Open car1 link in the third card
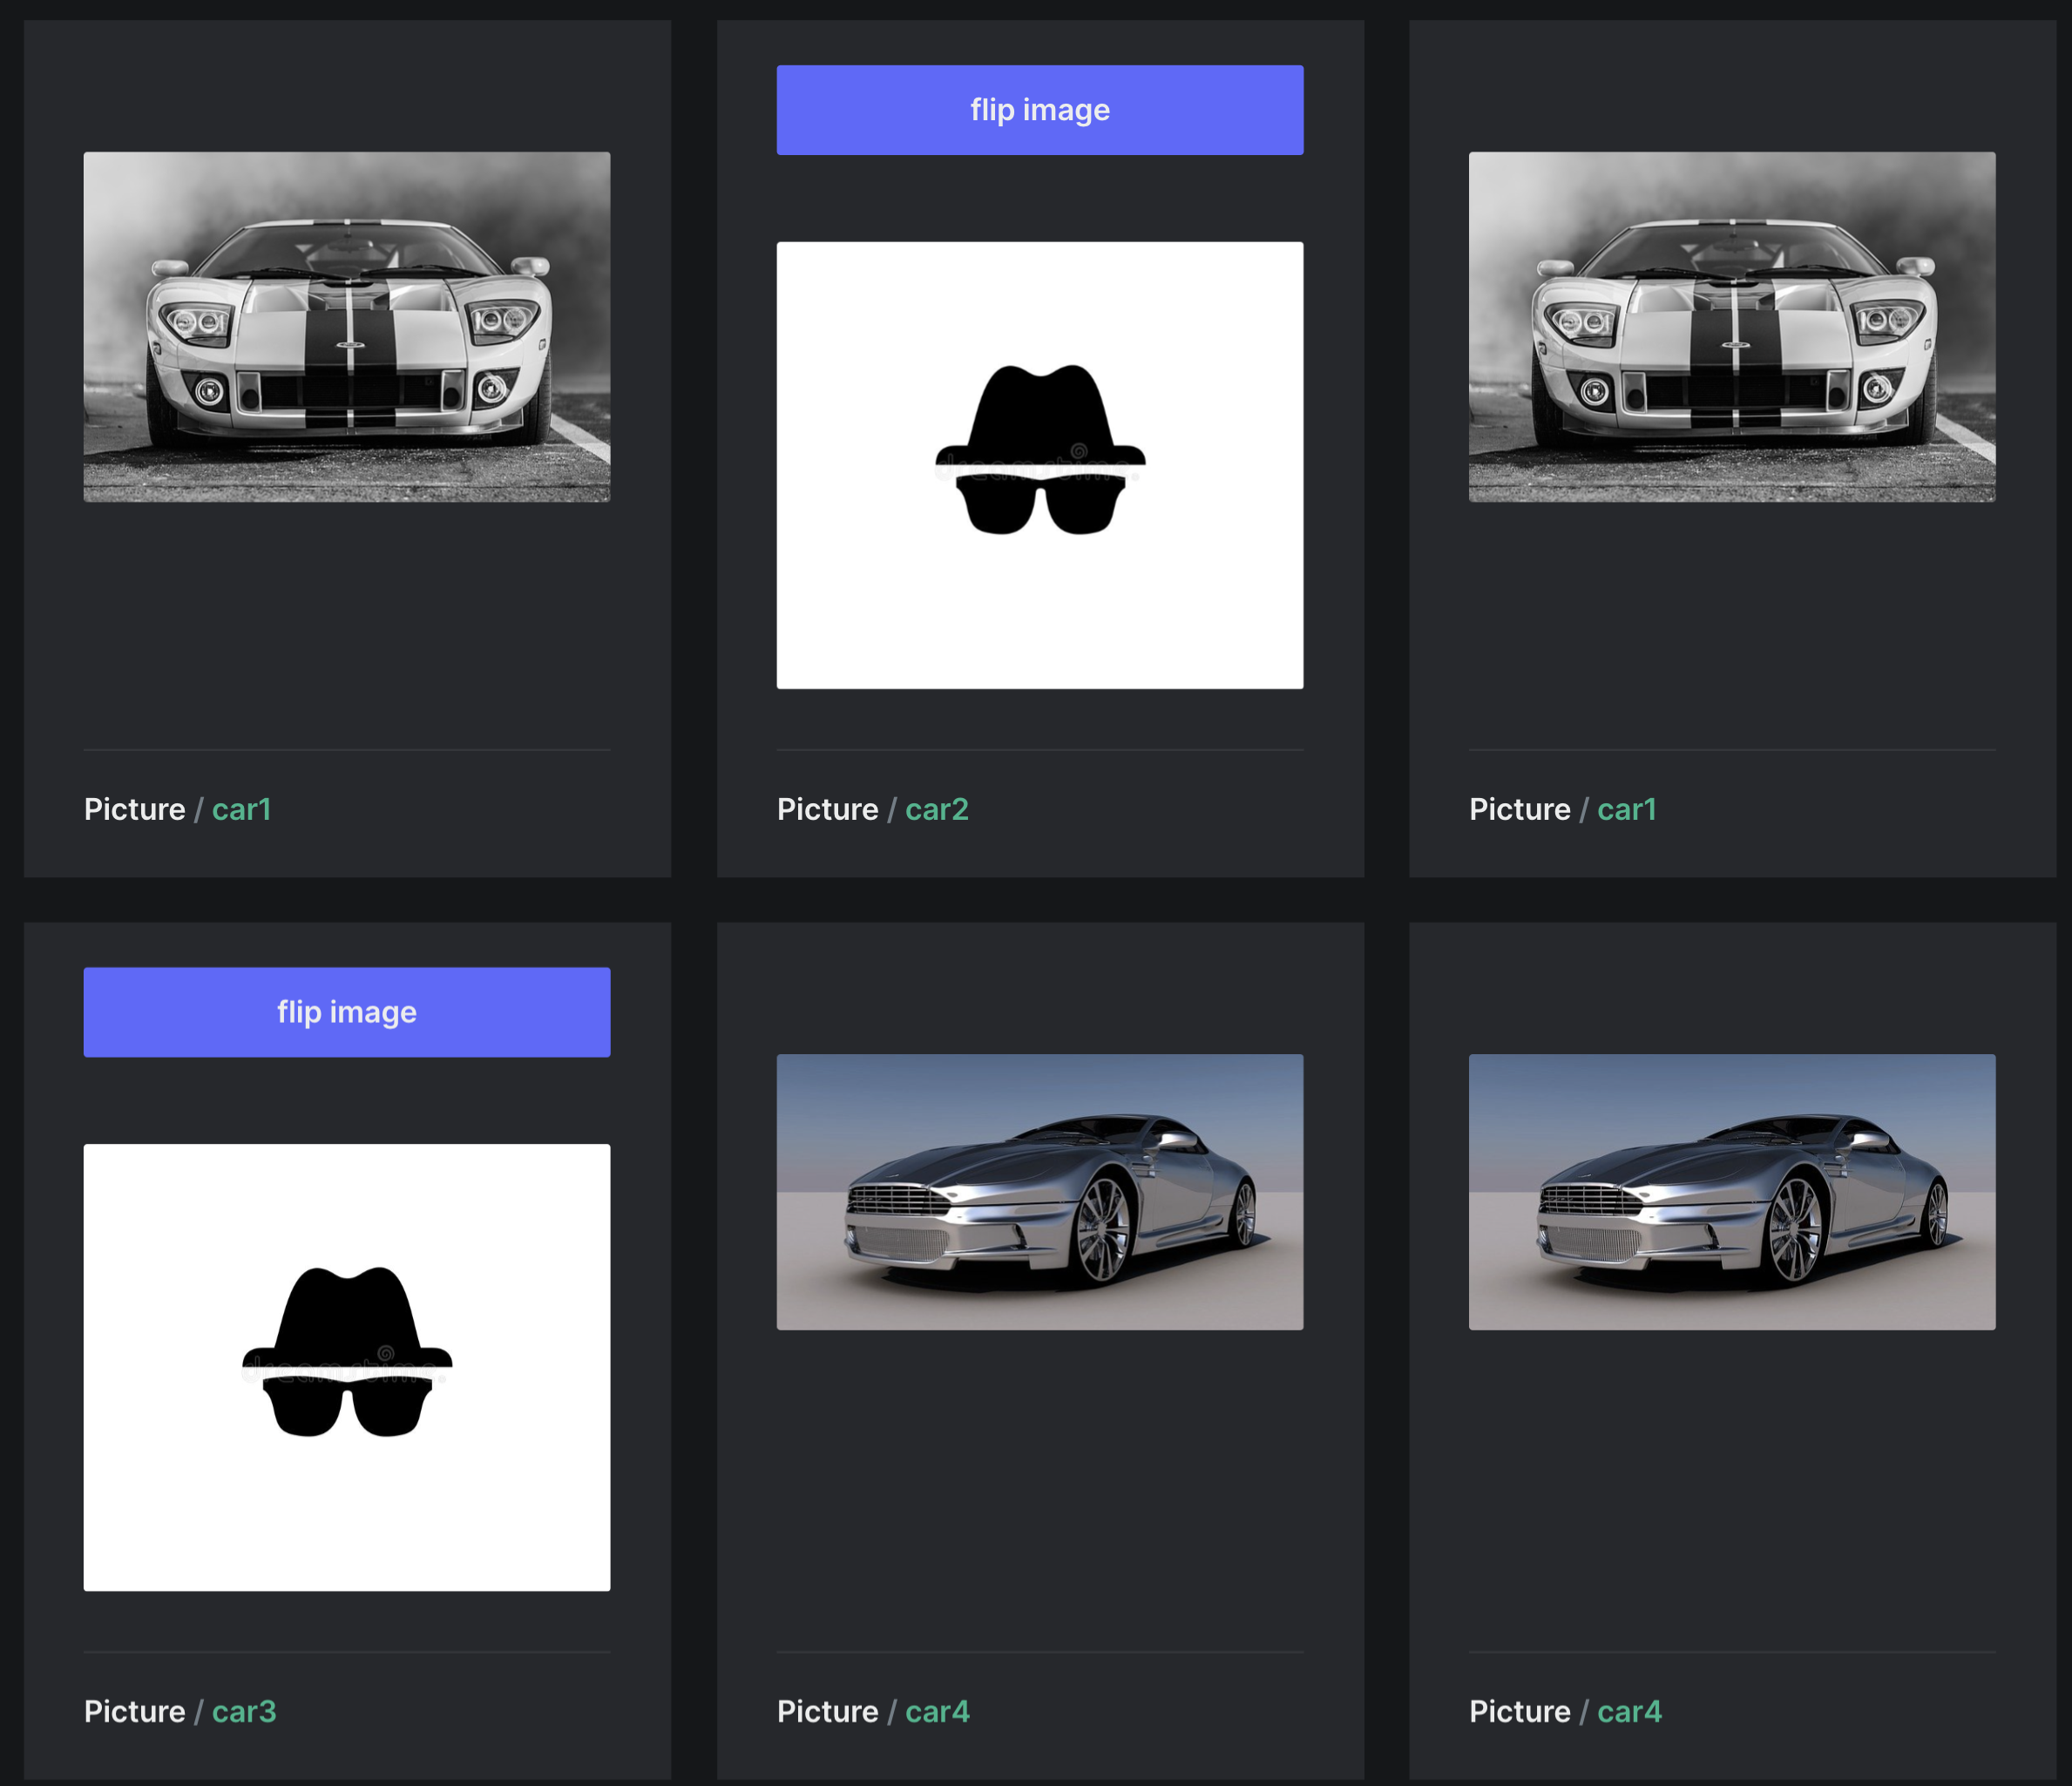This screenshot has height=1786, width=2072. click(1626, 809)
